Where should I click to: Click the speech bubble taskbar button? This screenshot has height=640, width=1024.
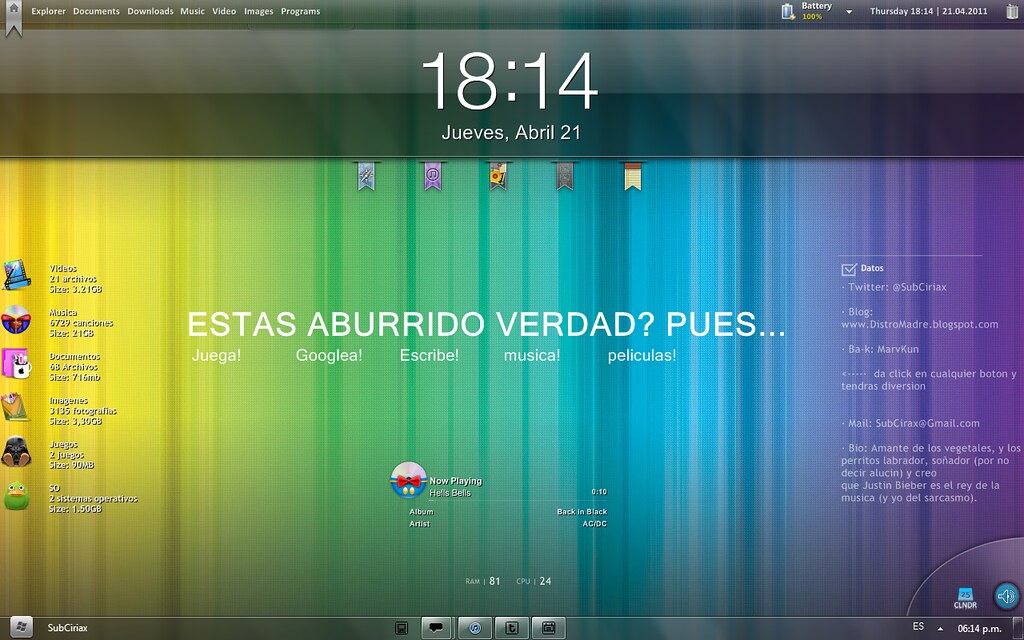point(436,628)
